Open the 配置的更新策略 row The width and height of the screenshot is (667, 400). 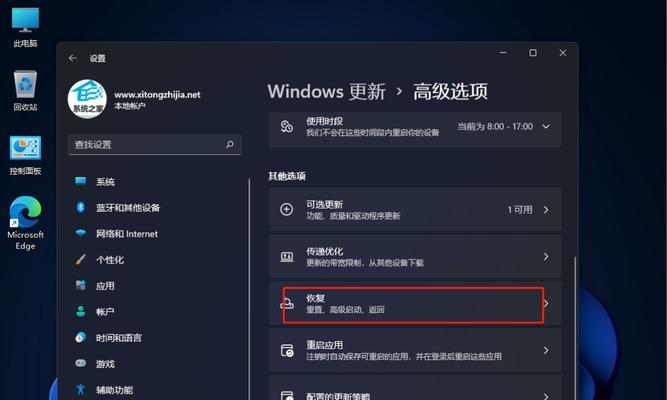[415, 388]
